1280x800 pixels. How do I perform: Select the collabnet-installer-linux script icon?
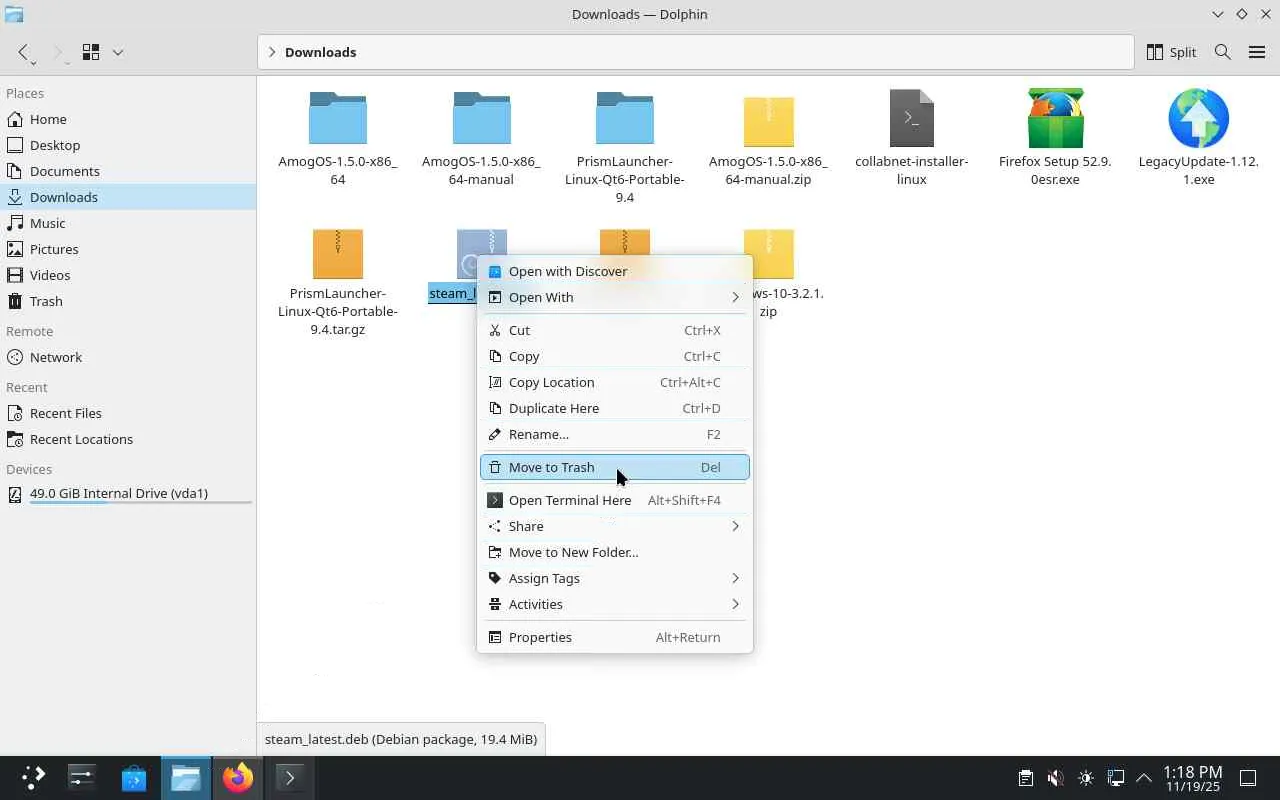pyautogui.click(x=911, y=119)
